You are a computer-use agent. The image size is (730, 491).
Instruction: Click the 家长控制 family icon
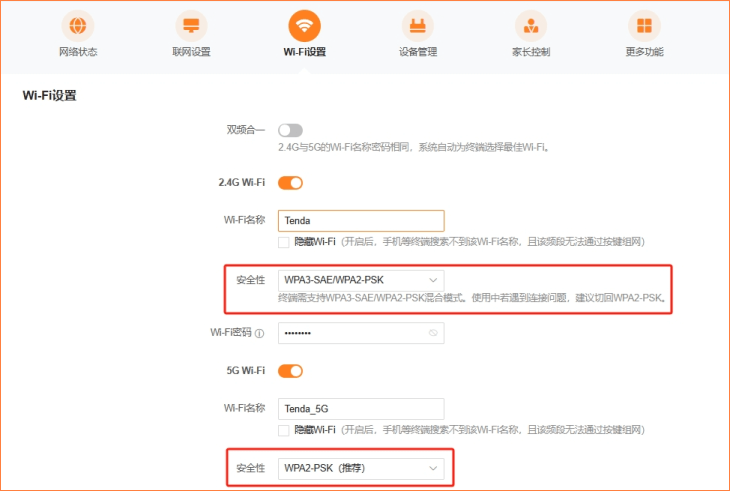coord(531,25)
